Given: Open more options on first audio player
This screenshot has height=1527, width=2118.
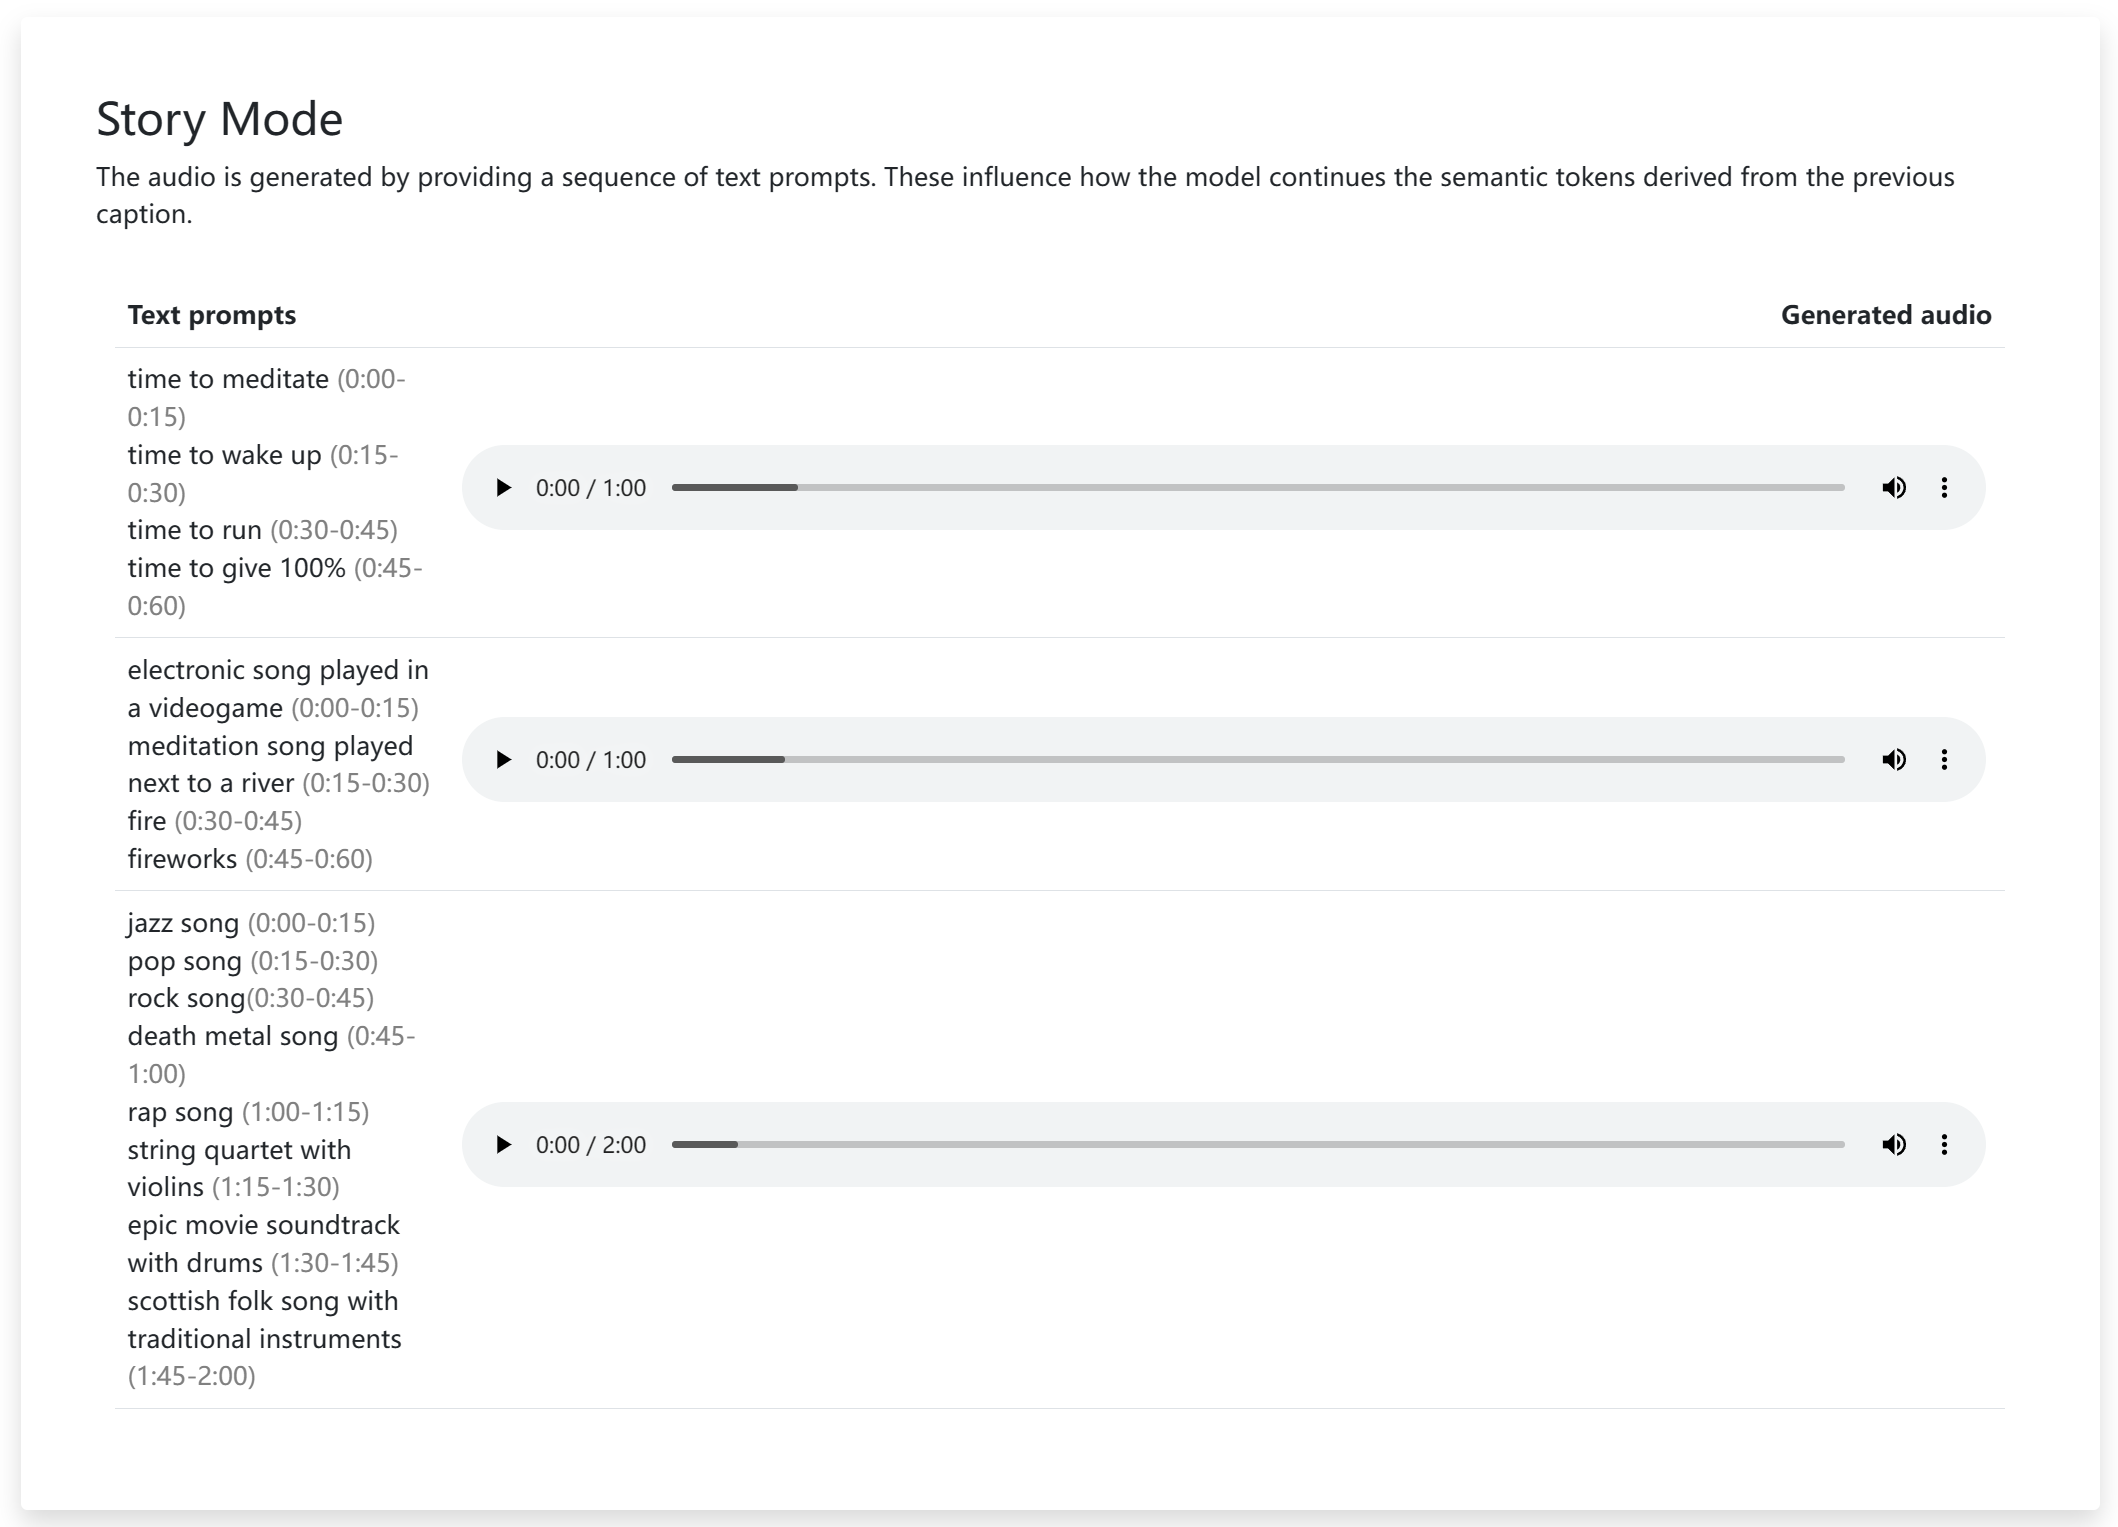Looking at the screenshot, I should point(1944,488).
